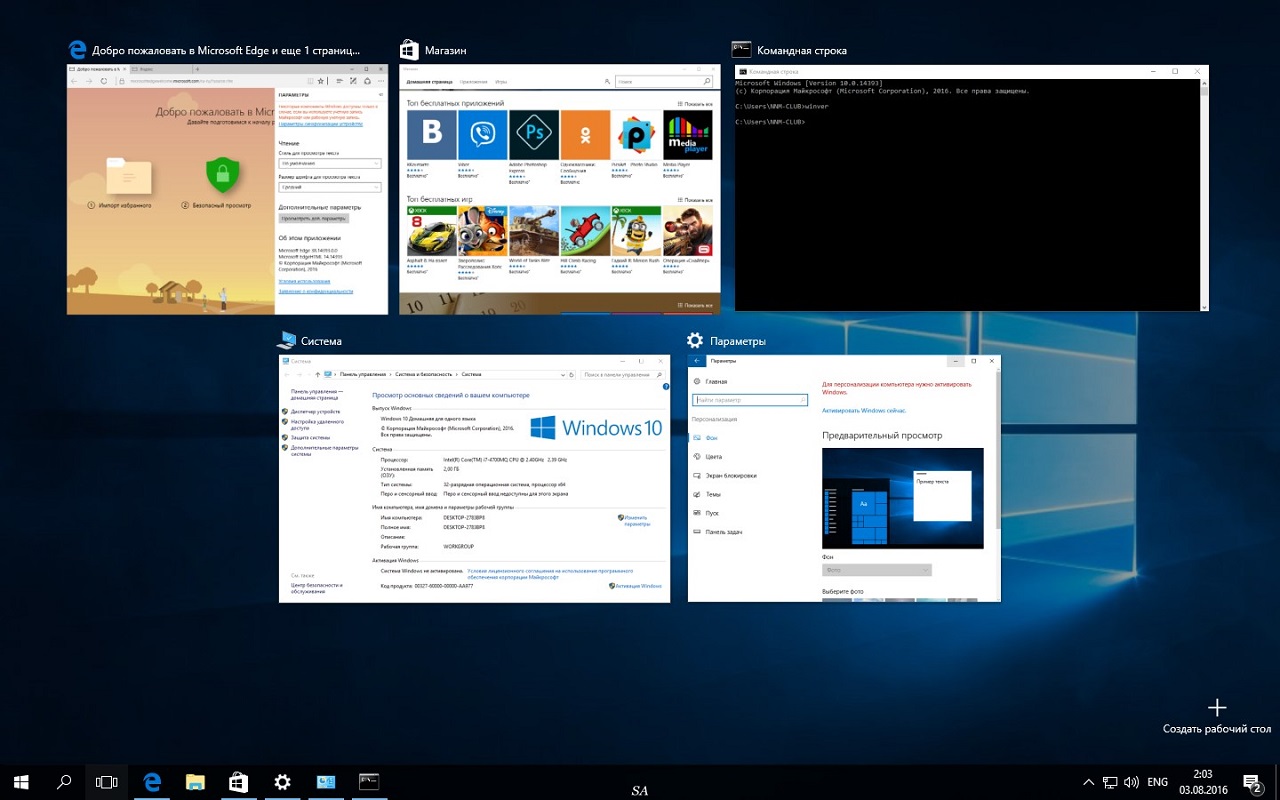Open Microsoft Edge from the taskbar
The width and height of the screenshot is (1280, 800).
[152, 782]
